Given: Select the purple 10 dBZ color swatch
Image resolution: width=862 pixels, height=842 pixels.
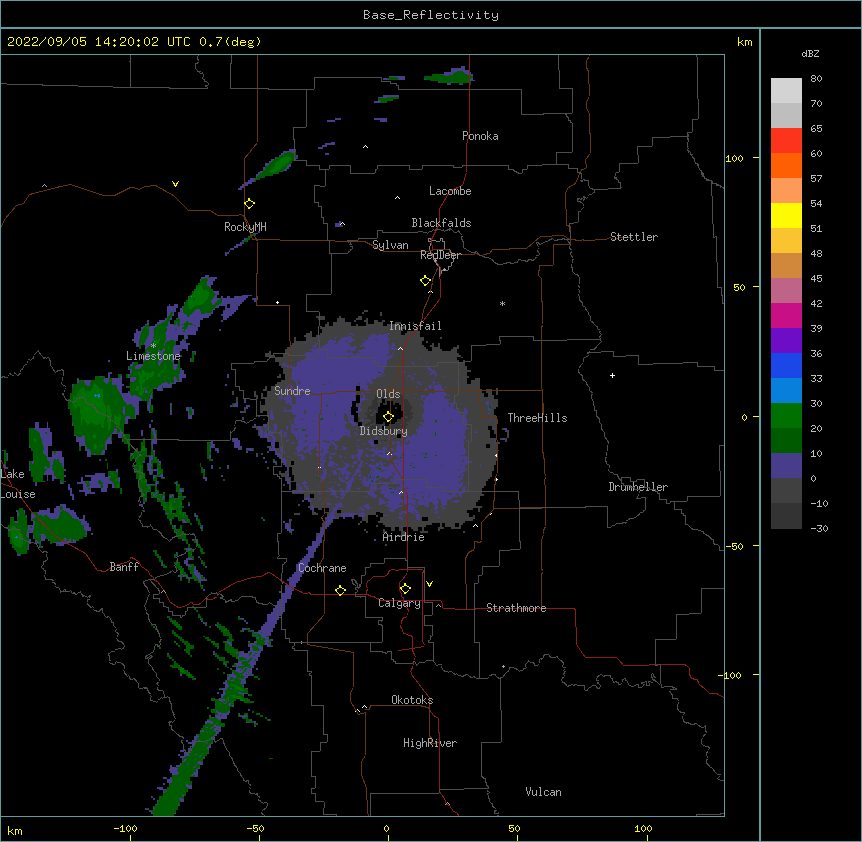Looking at the screenshot, I should point(786,466).
